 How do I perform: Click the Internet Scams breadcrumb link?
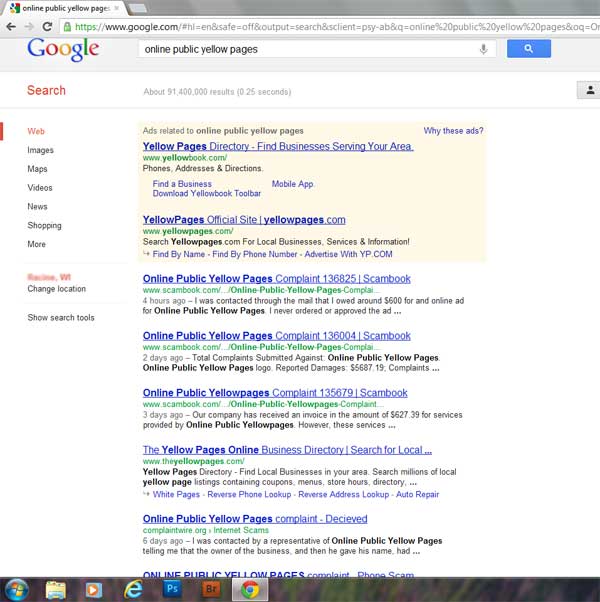click(x=241, y=530)
